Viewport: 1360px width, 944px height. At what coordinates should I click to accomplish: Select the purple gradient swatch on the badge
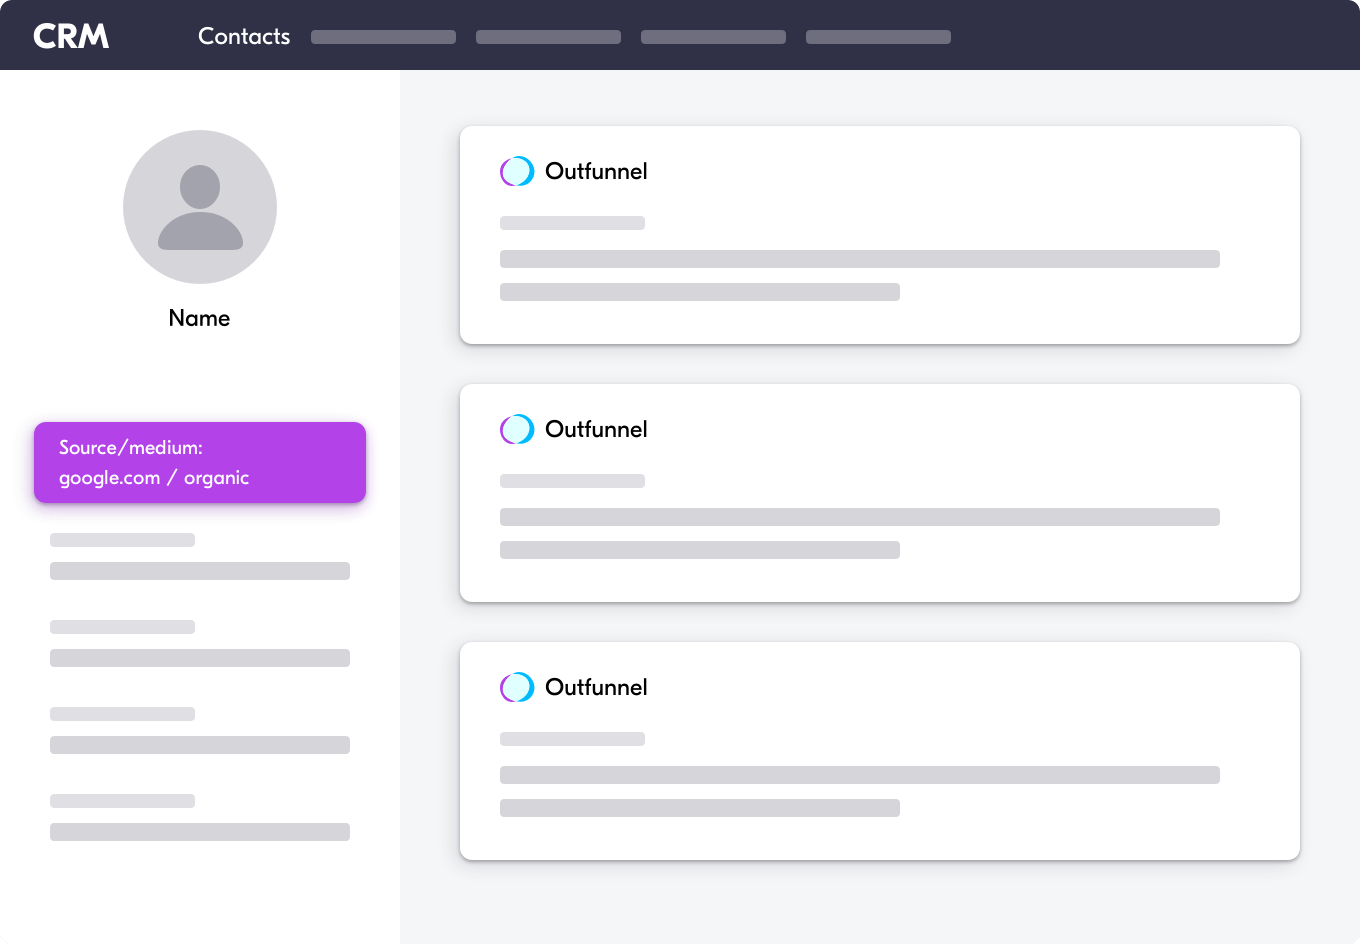(x=199, y=462)
